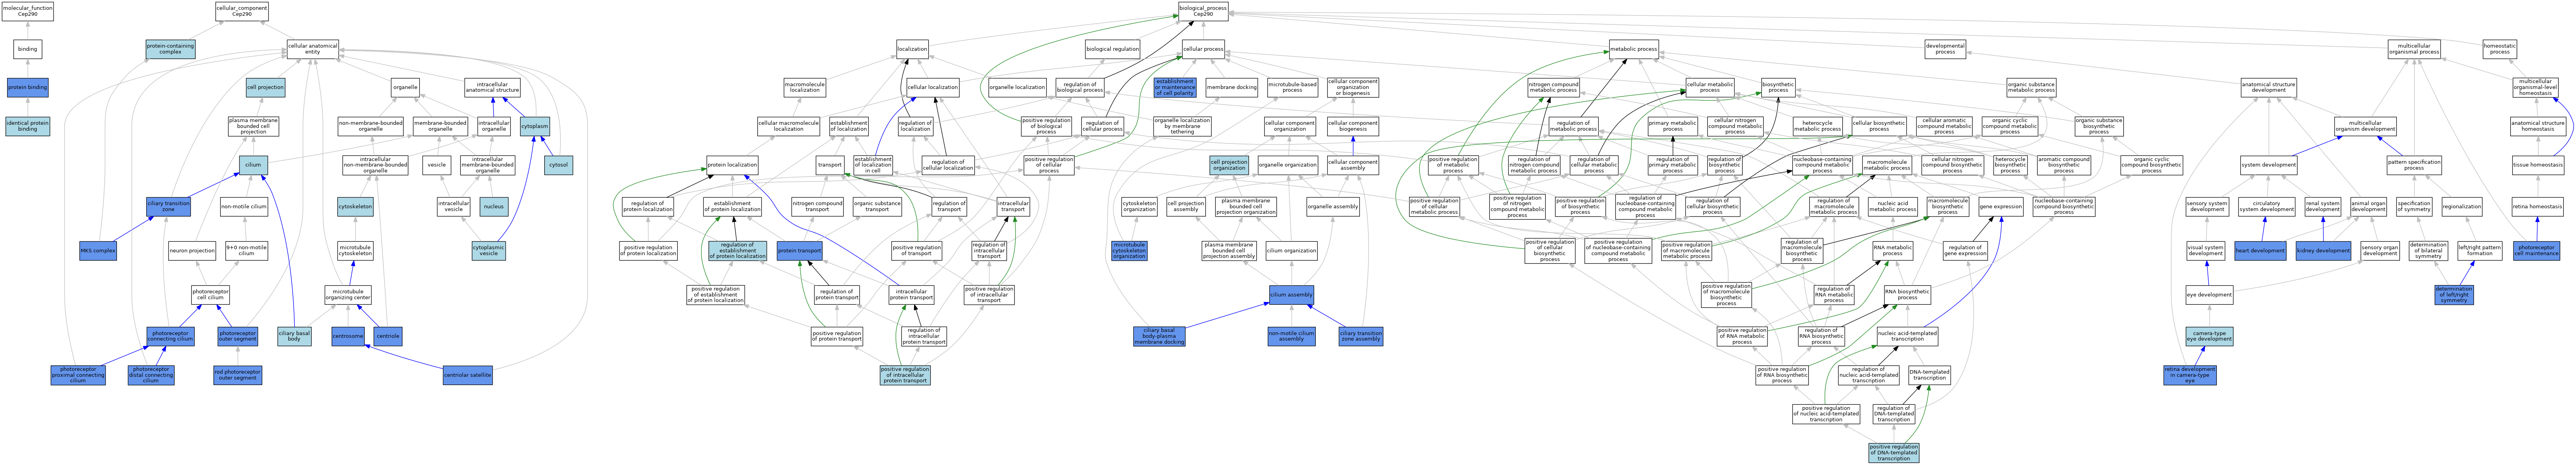Viewport: 2576px width, 465px height.
Task: Click the homeostatic process node
Action: click(2500, 48)
